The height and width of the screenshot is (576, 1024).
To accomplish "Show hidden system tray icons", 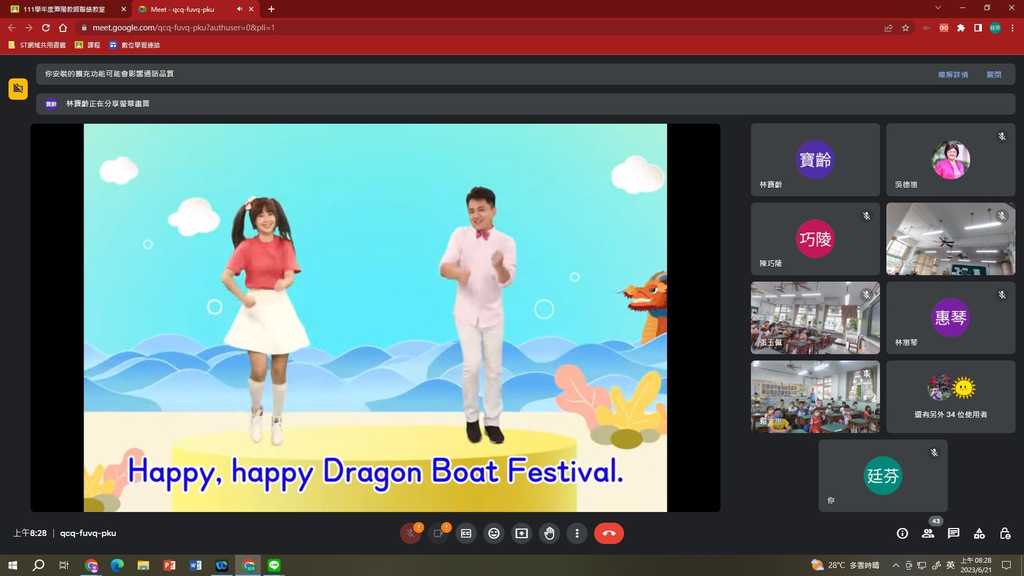I will point(895,565).
